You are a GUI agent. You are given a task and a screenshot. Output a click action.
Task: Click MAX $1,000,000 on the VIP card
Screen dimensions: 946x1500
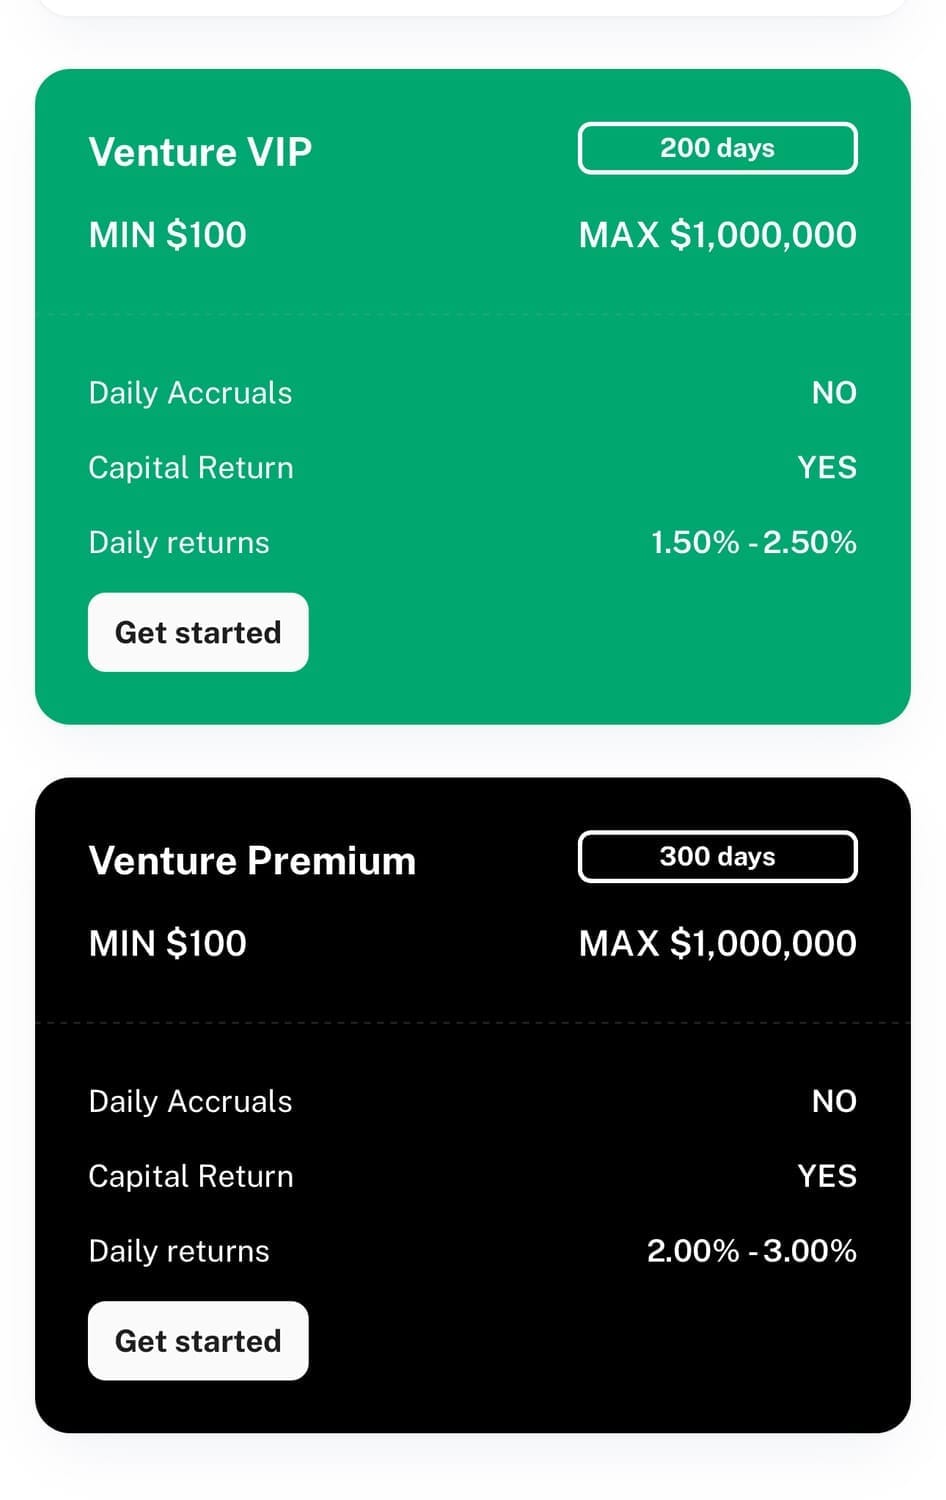[x=717, y=235]
